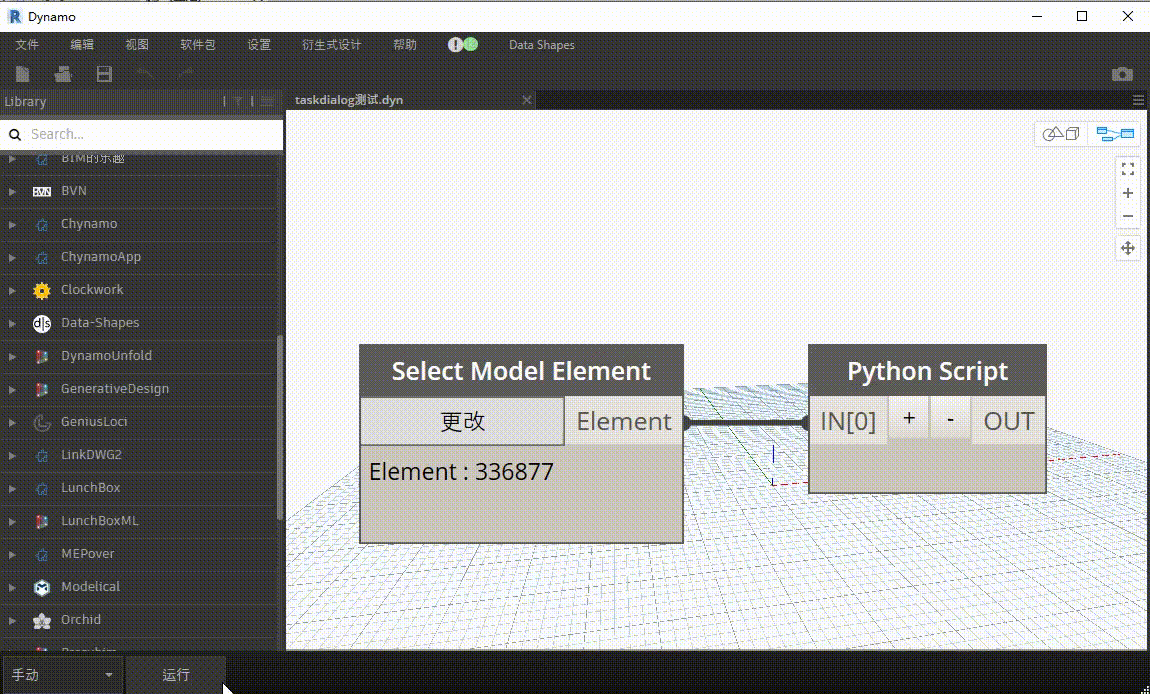Export workspace image with camera icon
The width and height of the screenshot is (1150, 694).
[x=1122, y=74]
